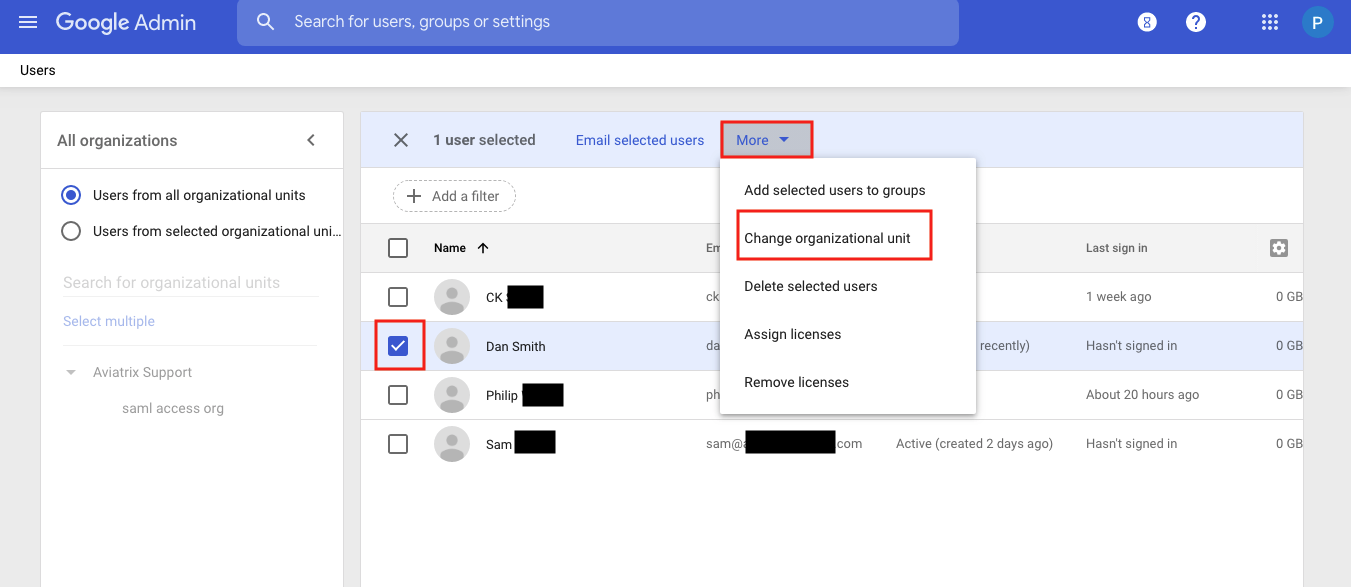The image size is (1351, 587).
Task: Collapse the All organizations panel
Action: click(x=311, y=140)
